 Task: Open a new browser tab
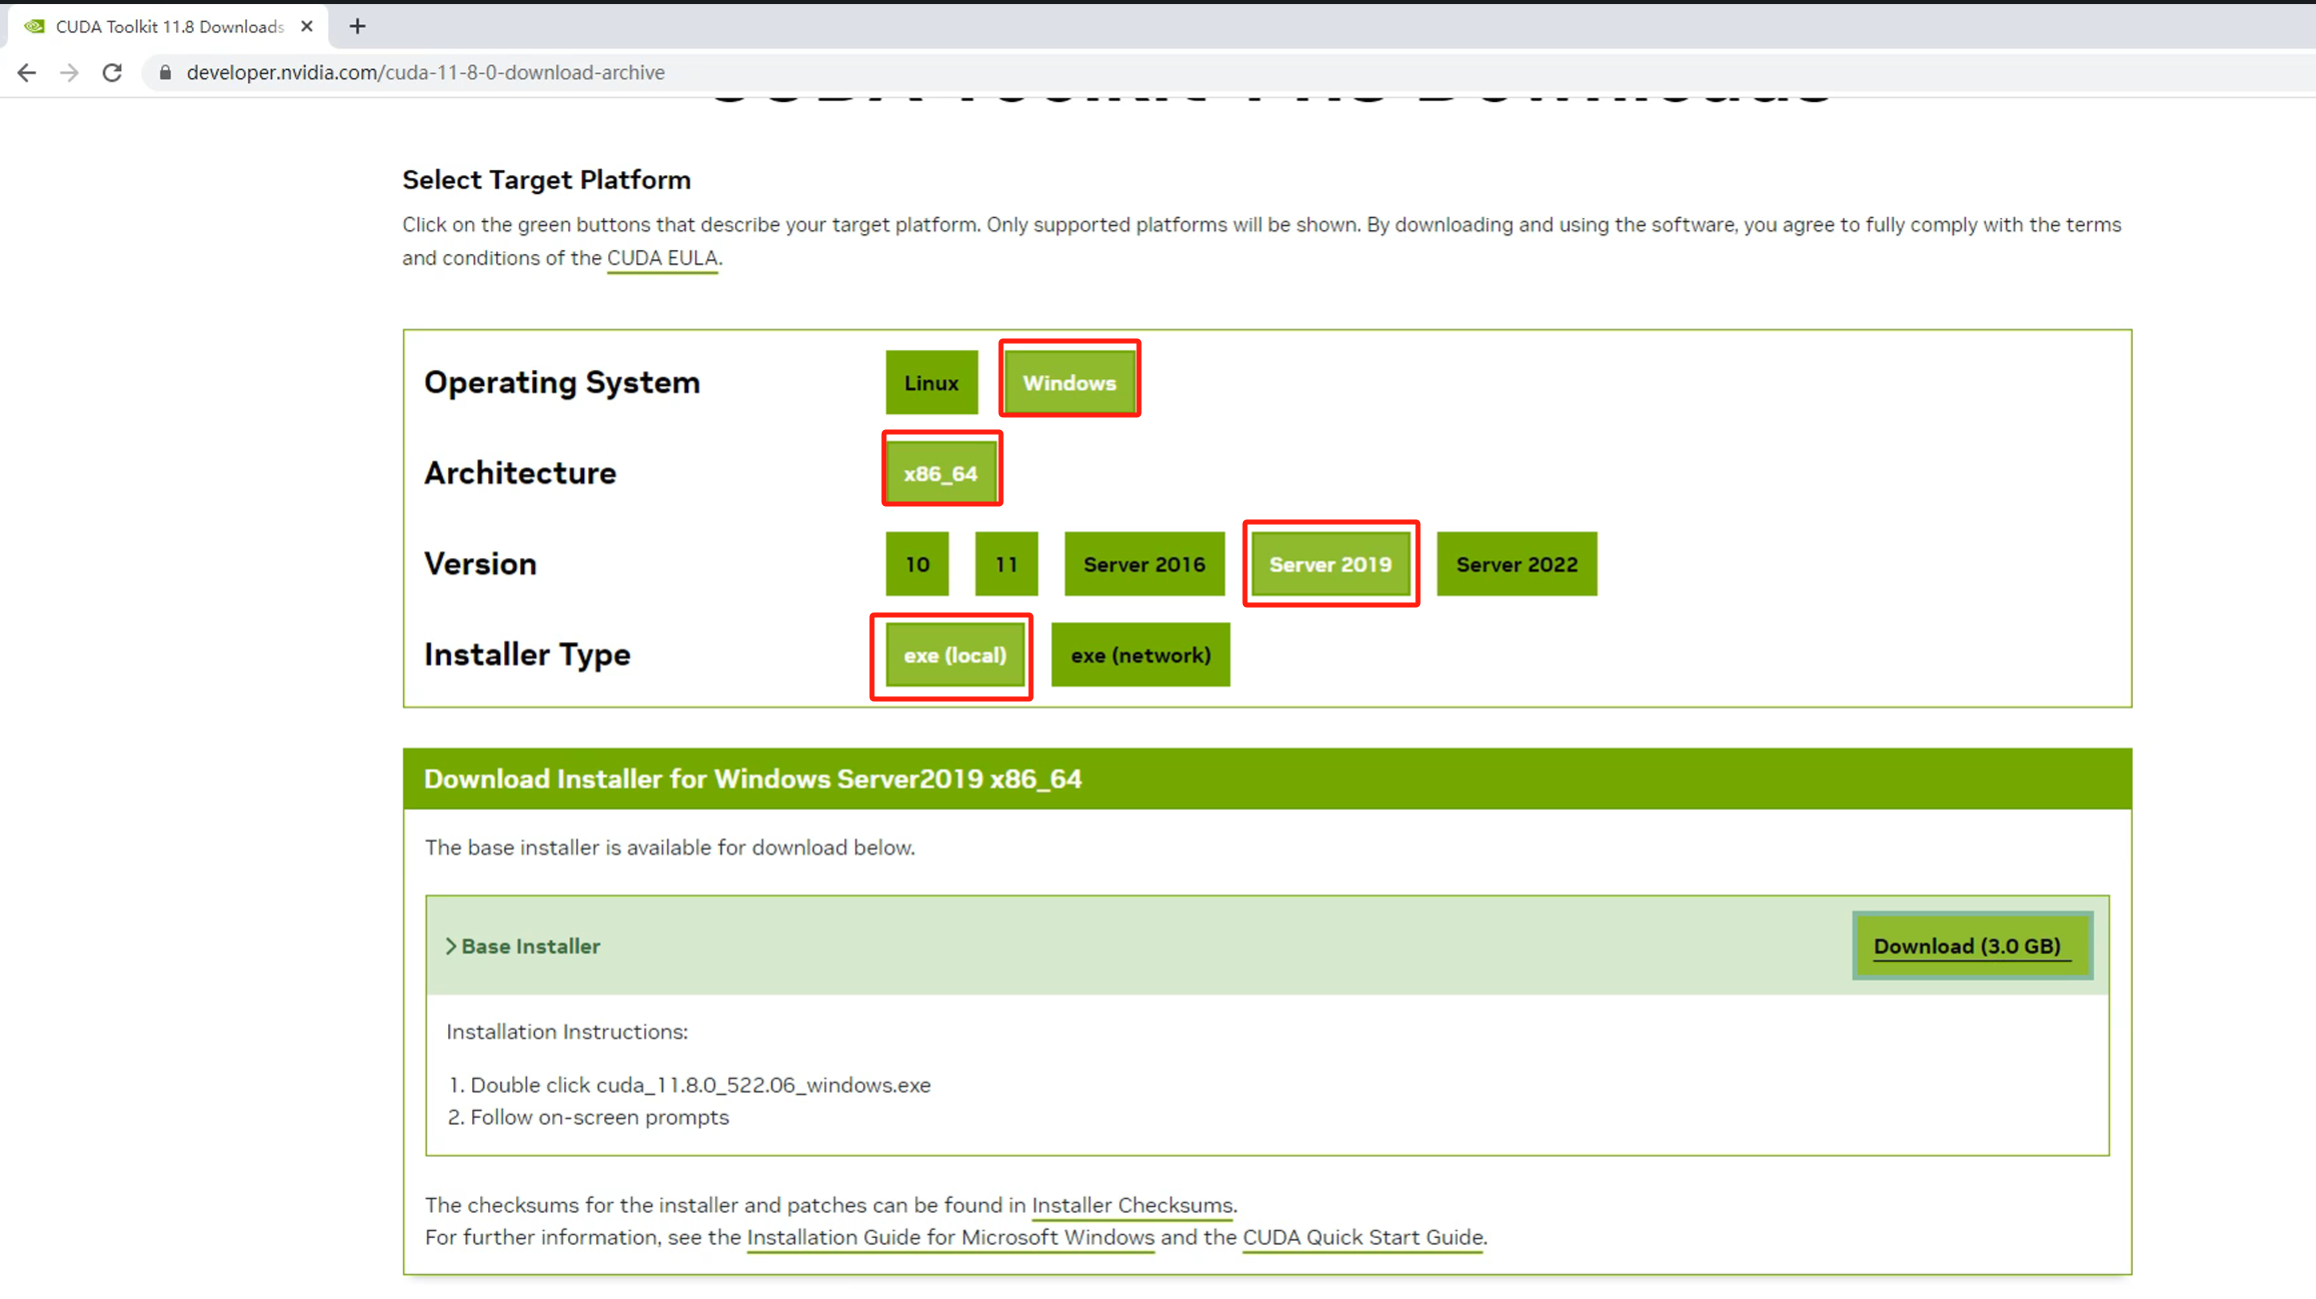[x=357, y=27]
